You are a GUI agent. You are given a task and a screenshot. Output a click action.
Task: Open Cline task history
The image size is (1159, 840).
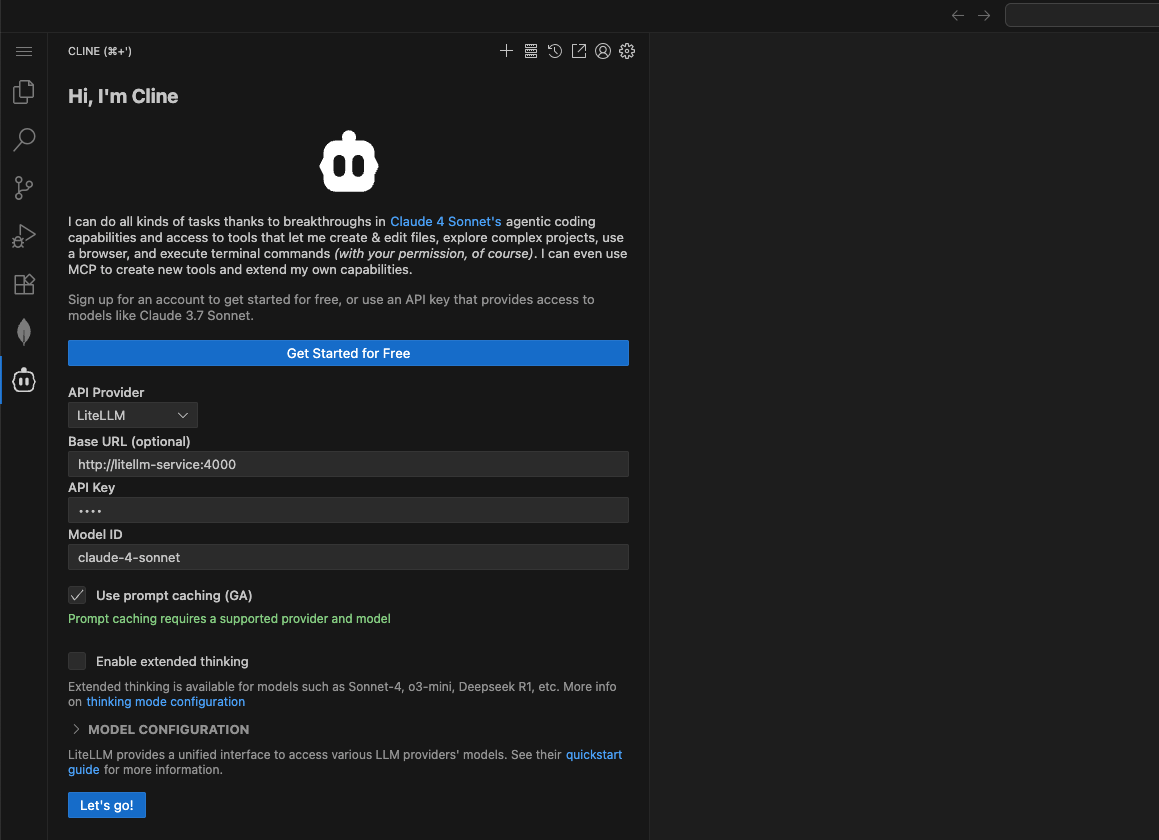coord(555,51)
